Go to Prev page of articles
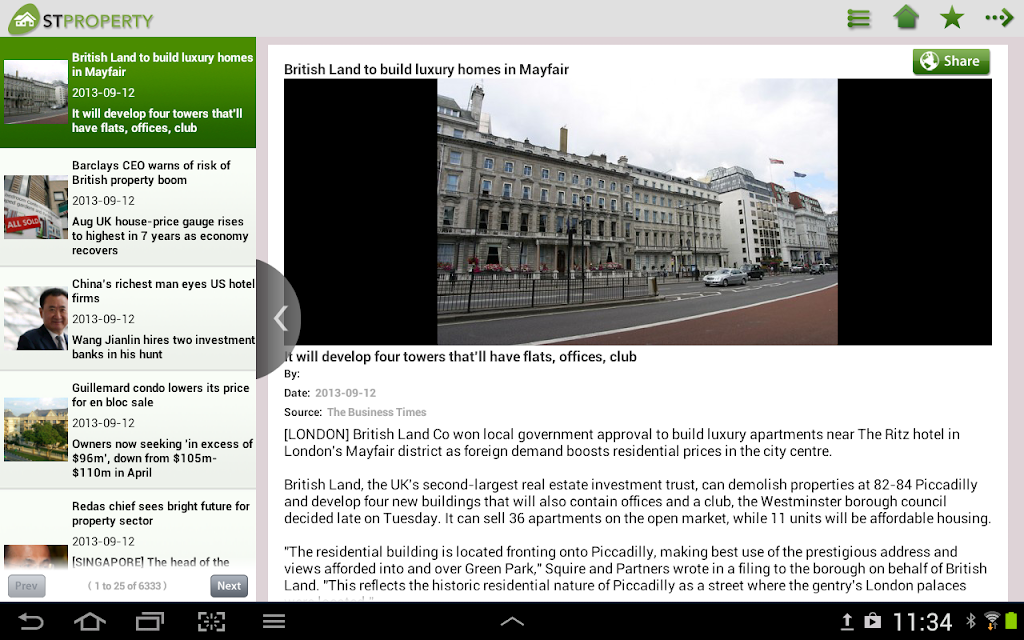The image size is (1024, 640). point(27,586)
